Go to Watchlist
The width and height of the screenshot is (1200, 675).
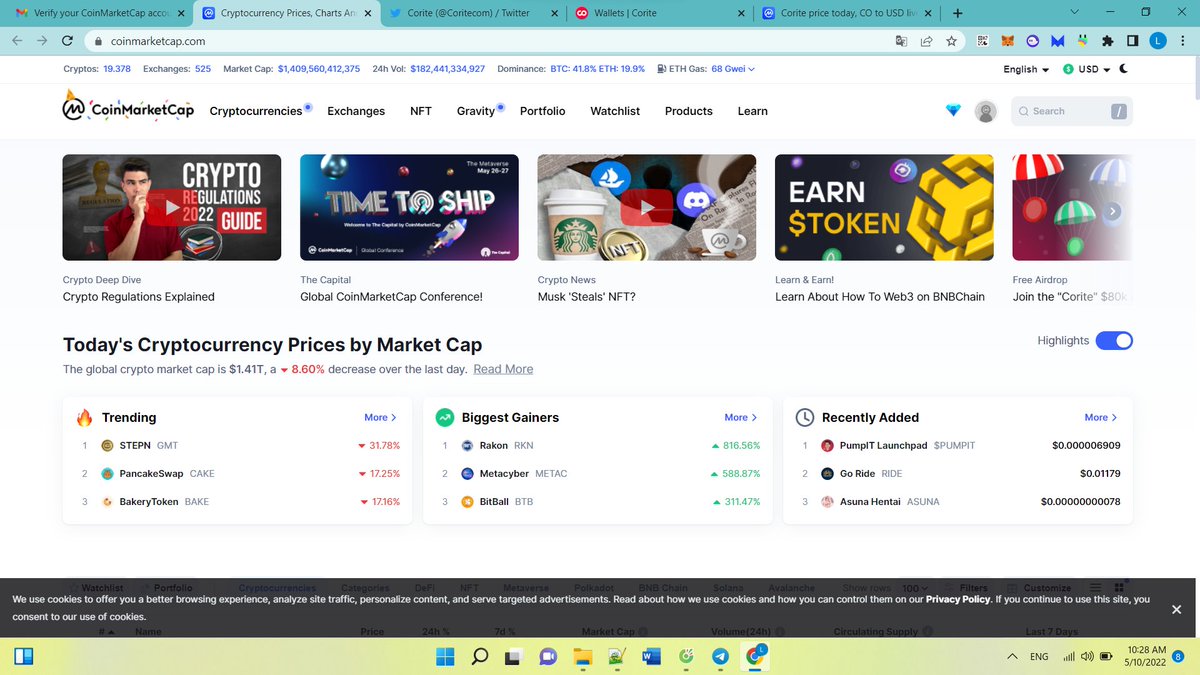615,111
